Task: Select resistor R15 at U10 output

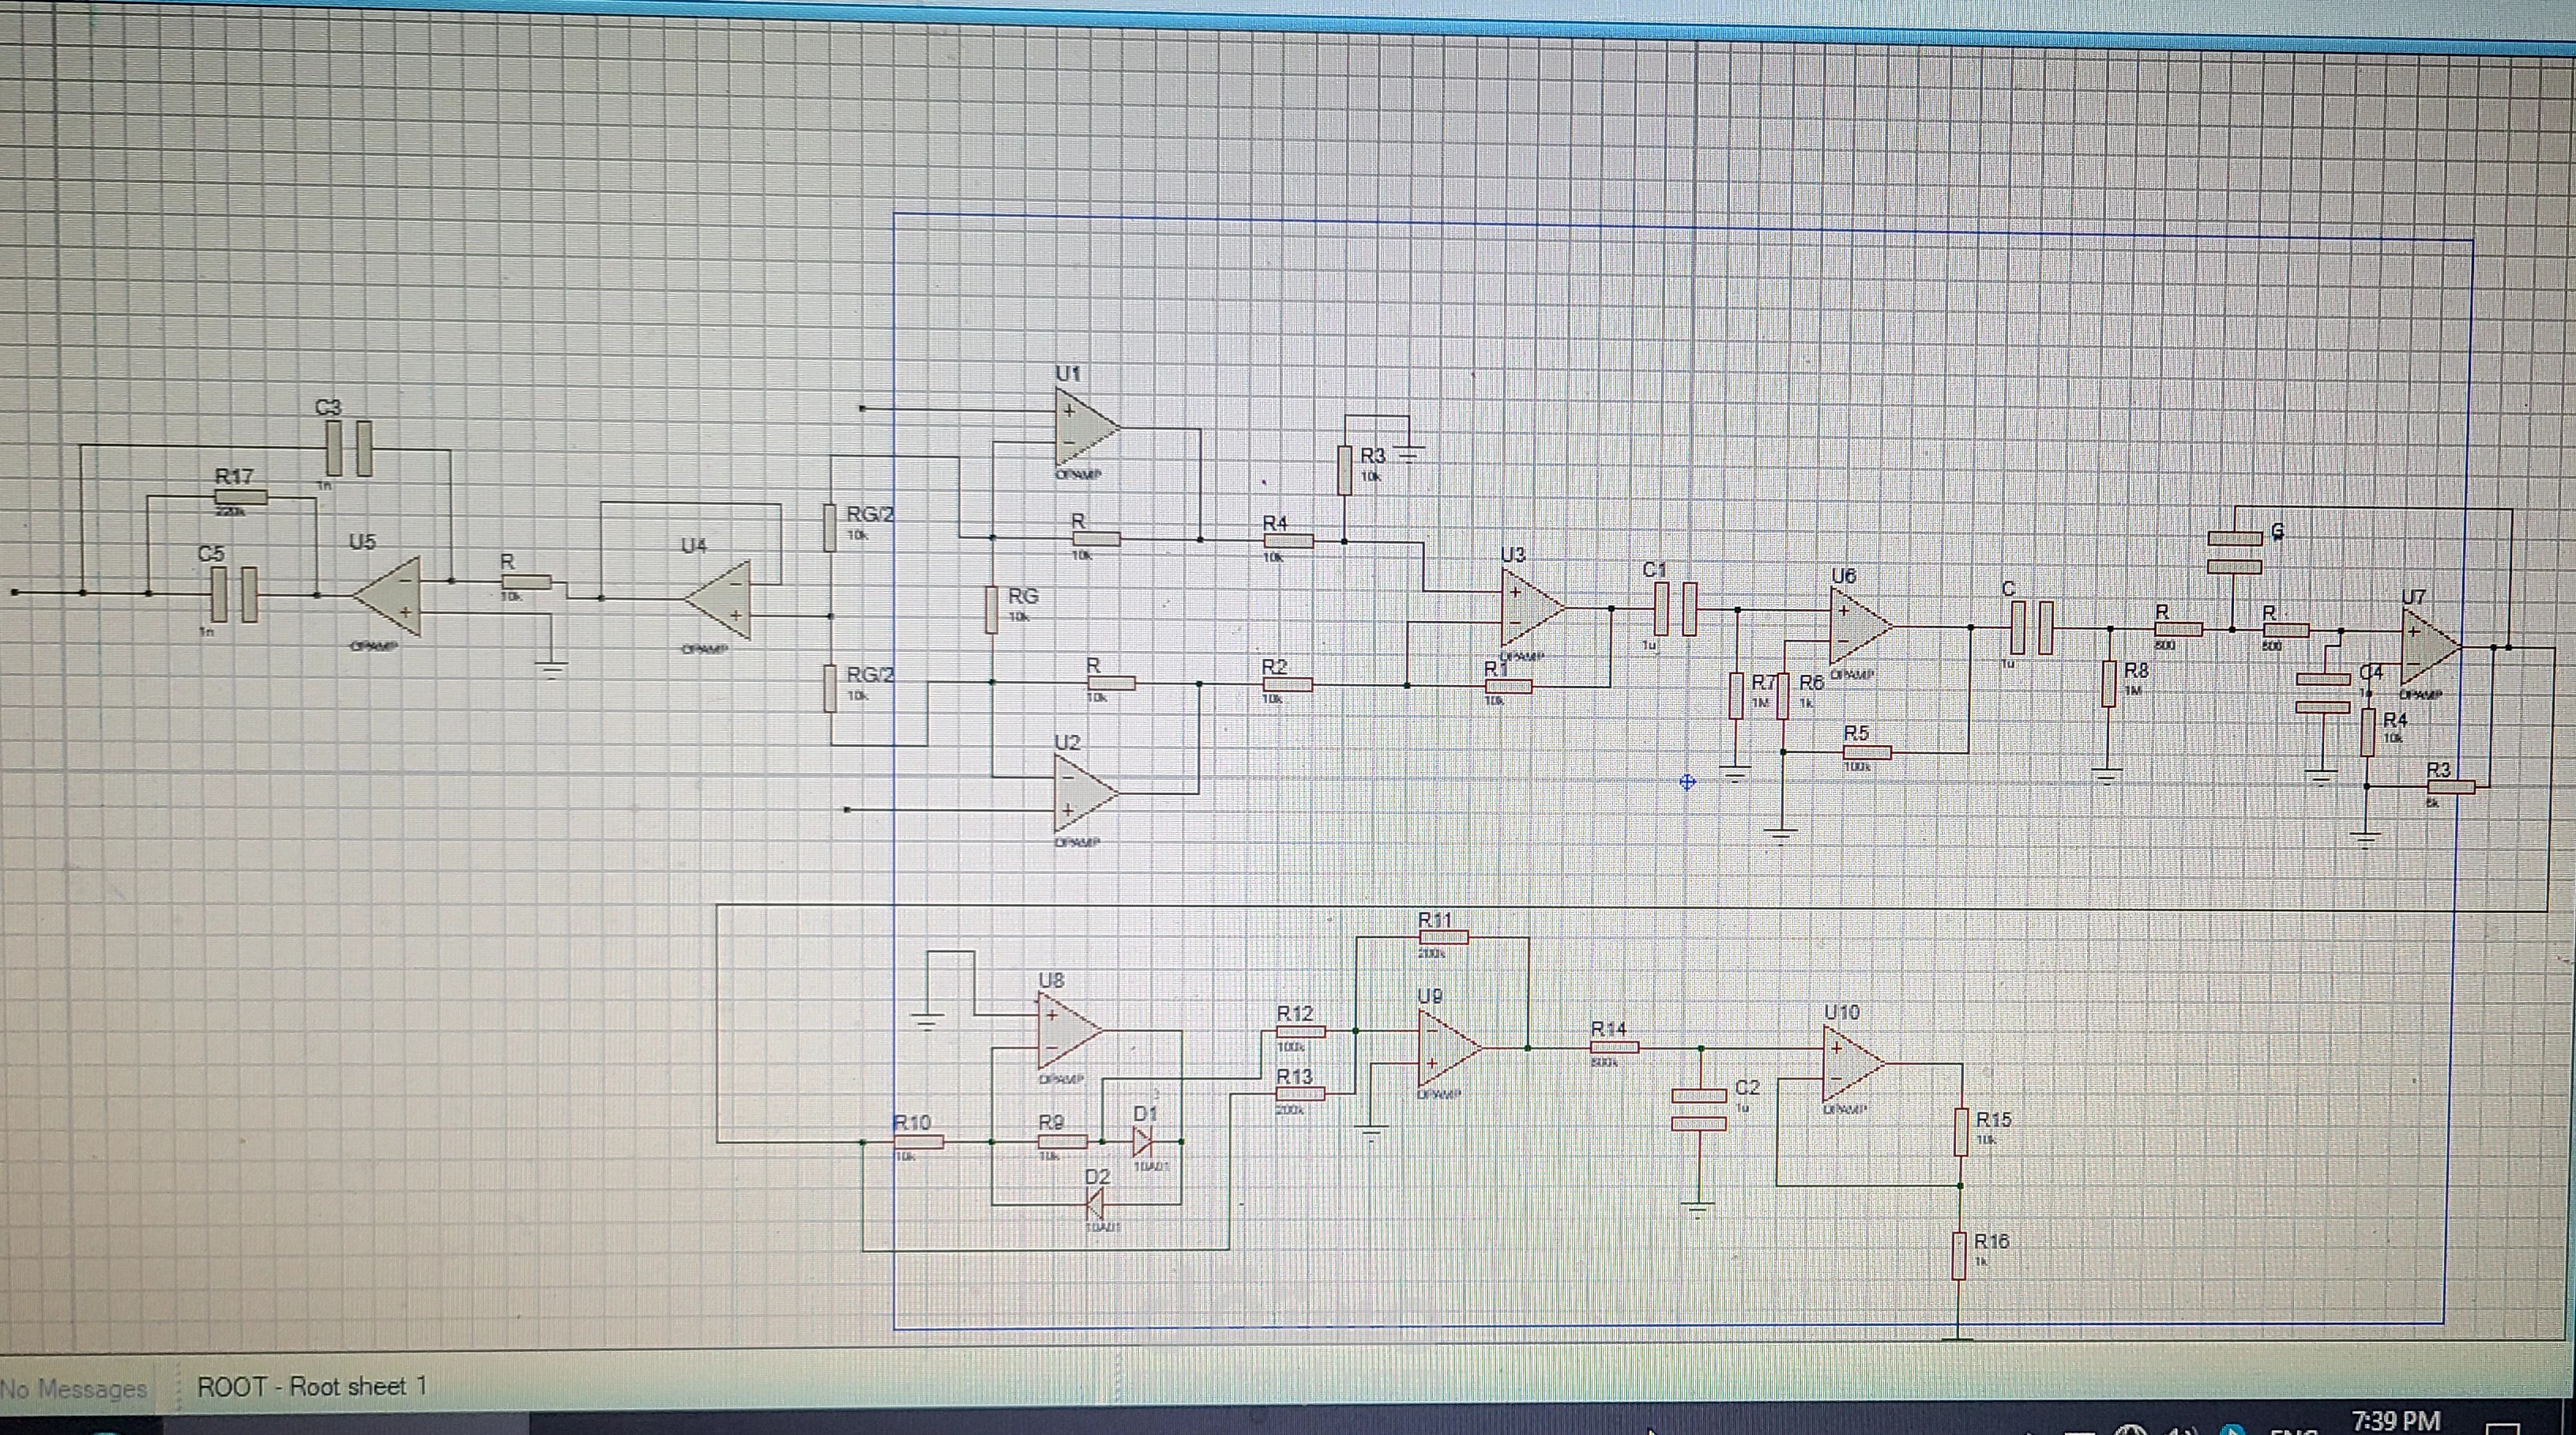Action: 1960,1133
